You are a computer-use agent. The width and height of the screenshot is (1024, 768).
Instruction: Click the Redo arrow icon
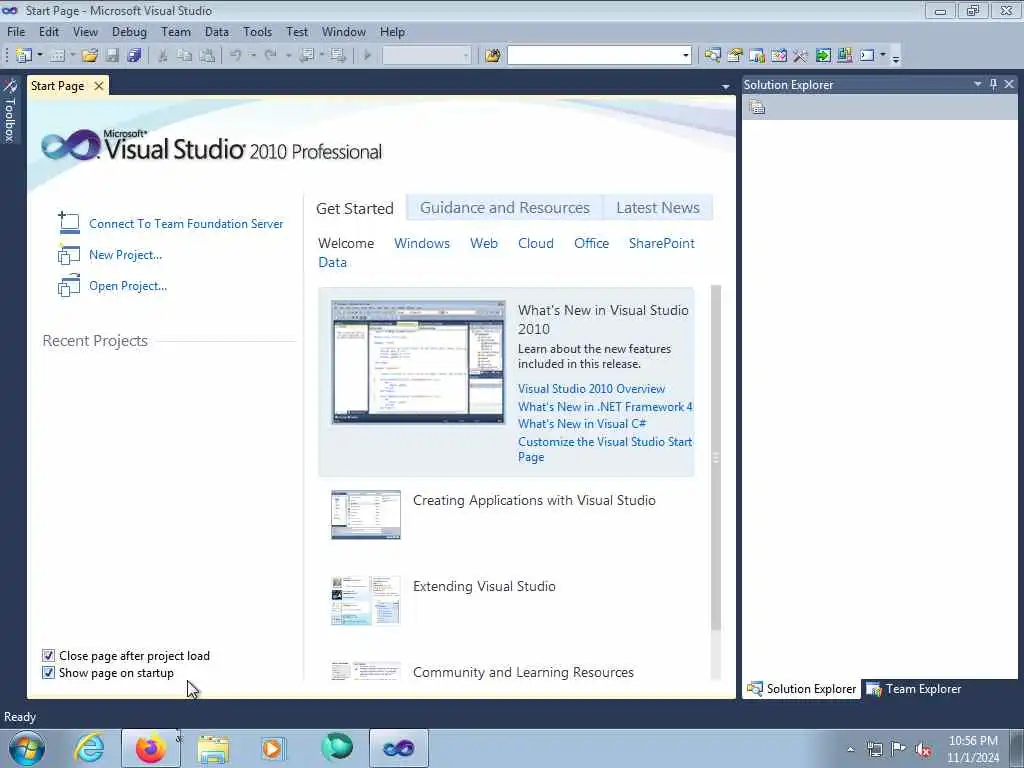(270, 56)
